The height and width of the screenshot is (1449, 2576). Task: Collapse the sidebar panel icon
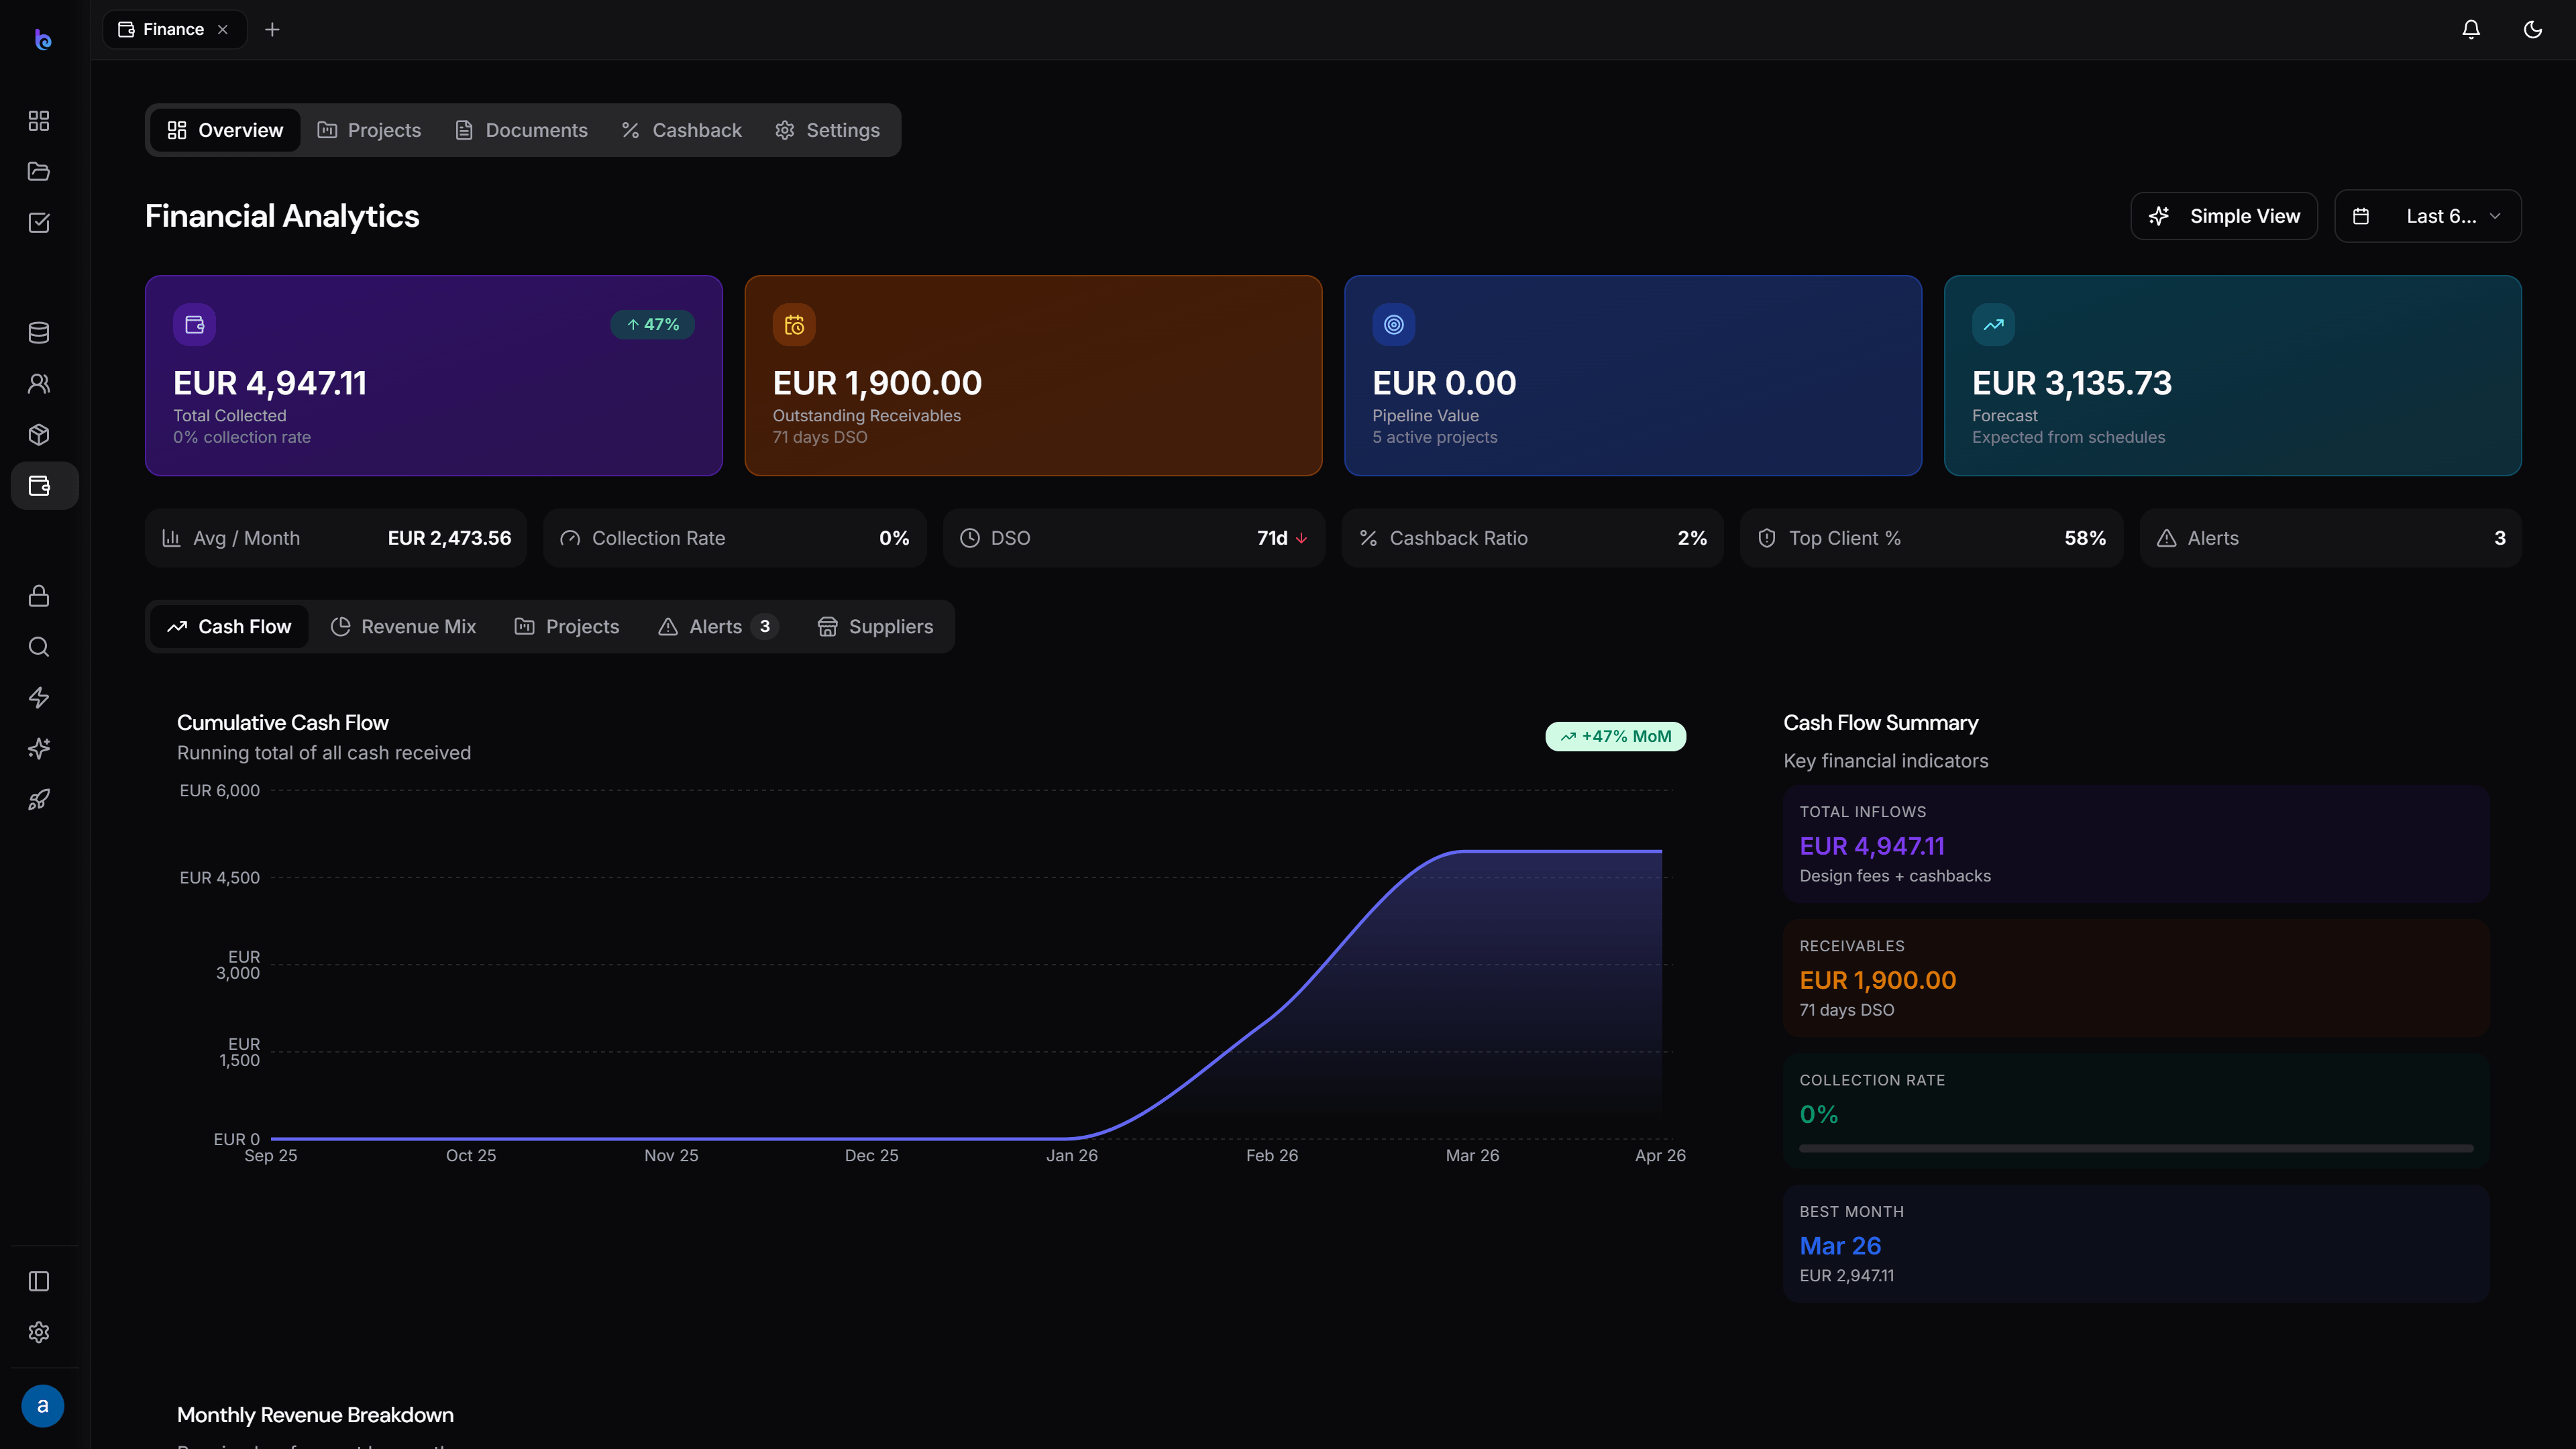(39, 1281)
